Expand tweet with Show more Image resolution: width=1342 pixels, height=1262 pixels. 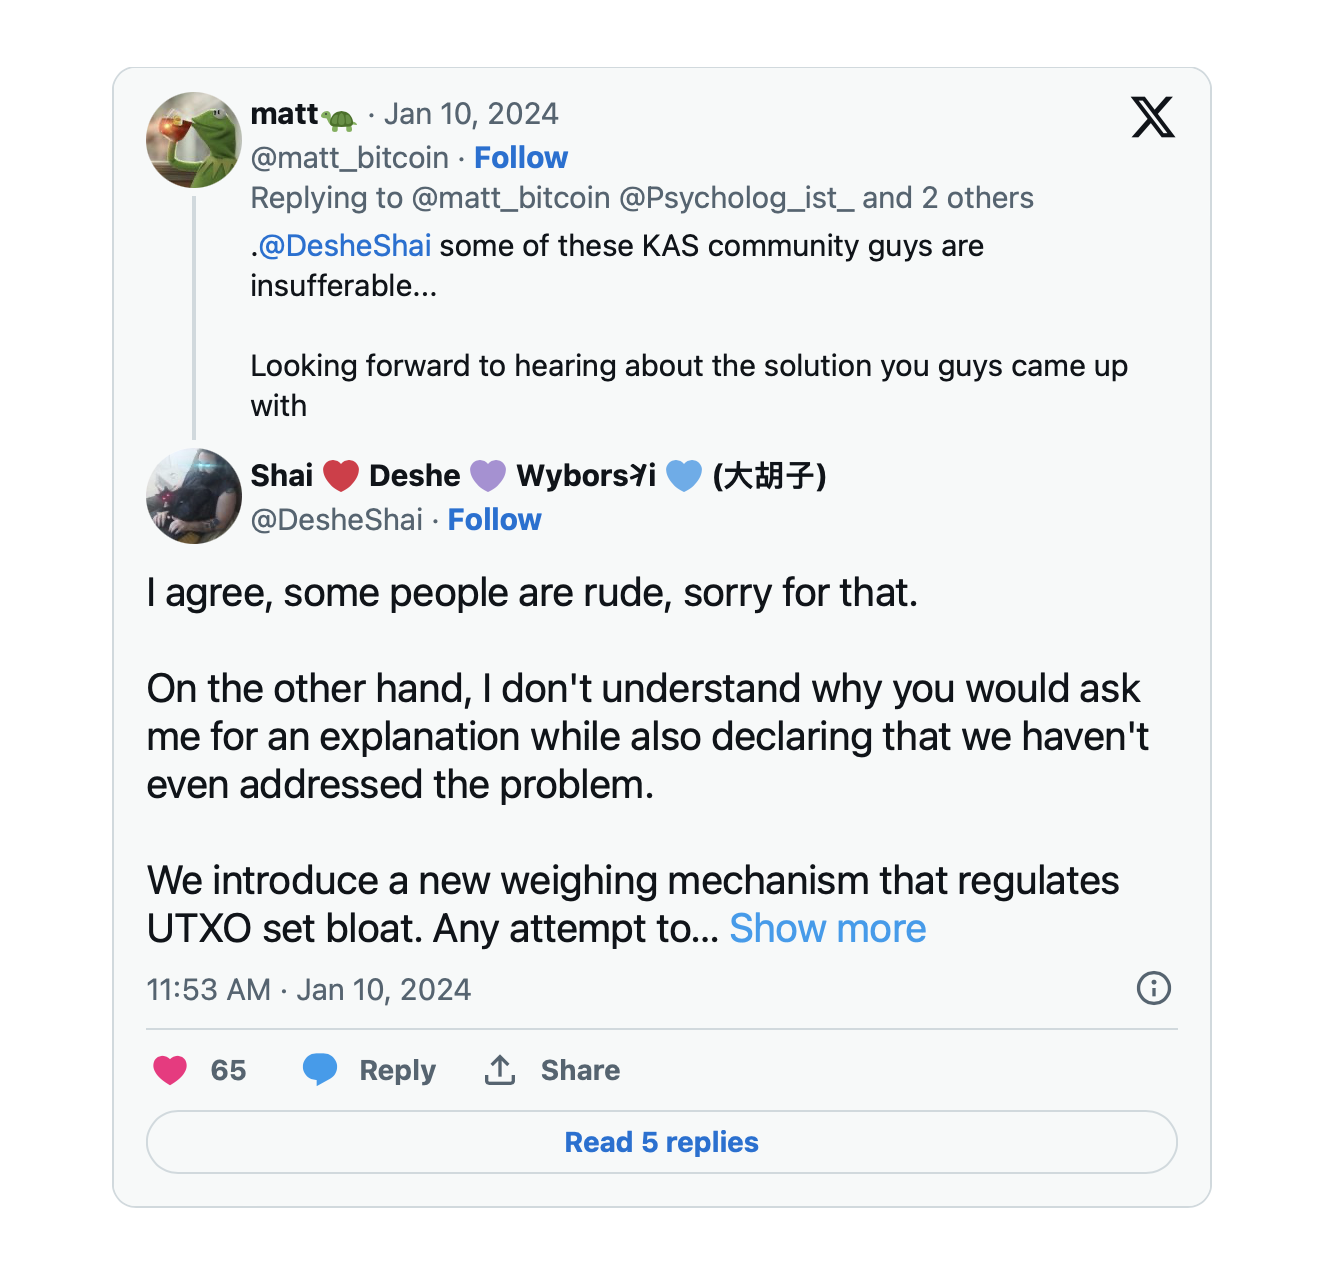tap(827, 929)
